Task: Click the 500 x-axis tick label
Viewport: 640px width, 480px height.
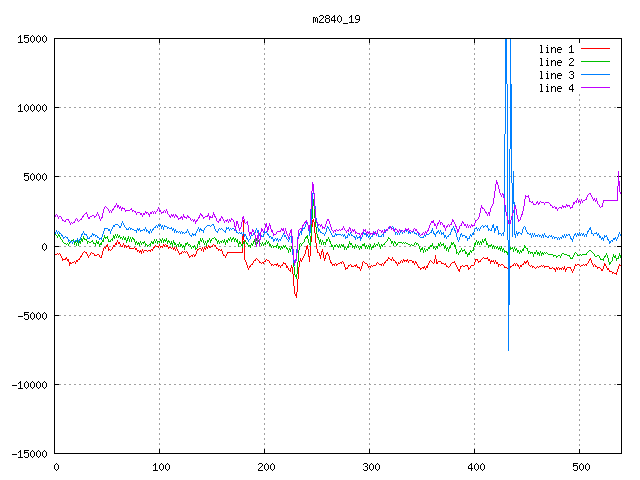Action: coord(579,467)
